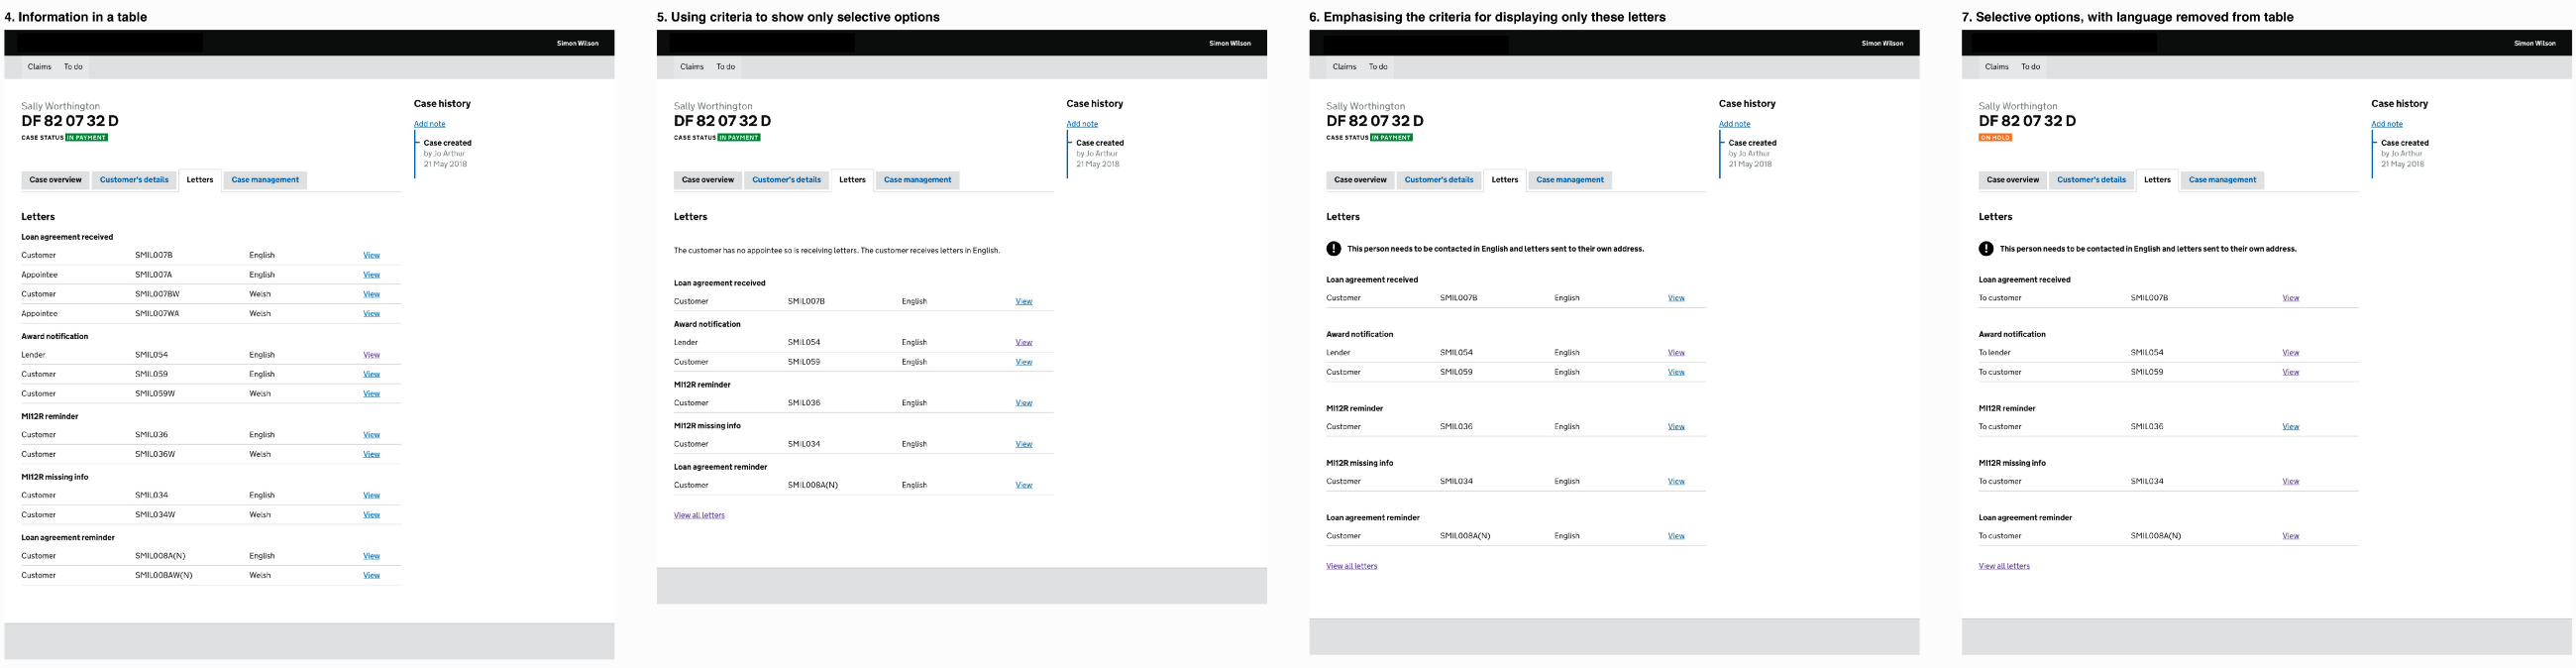Click To do in mockup 6 navigation bar
Viewport: 2576px width, 668px height.
(x=1378, y=67)
